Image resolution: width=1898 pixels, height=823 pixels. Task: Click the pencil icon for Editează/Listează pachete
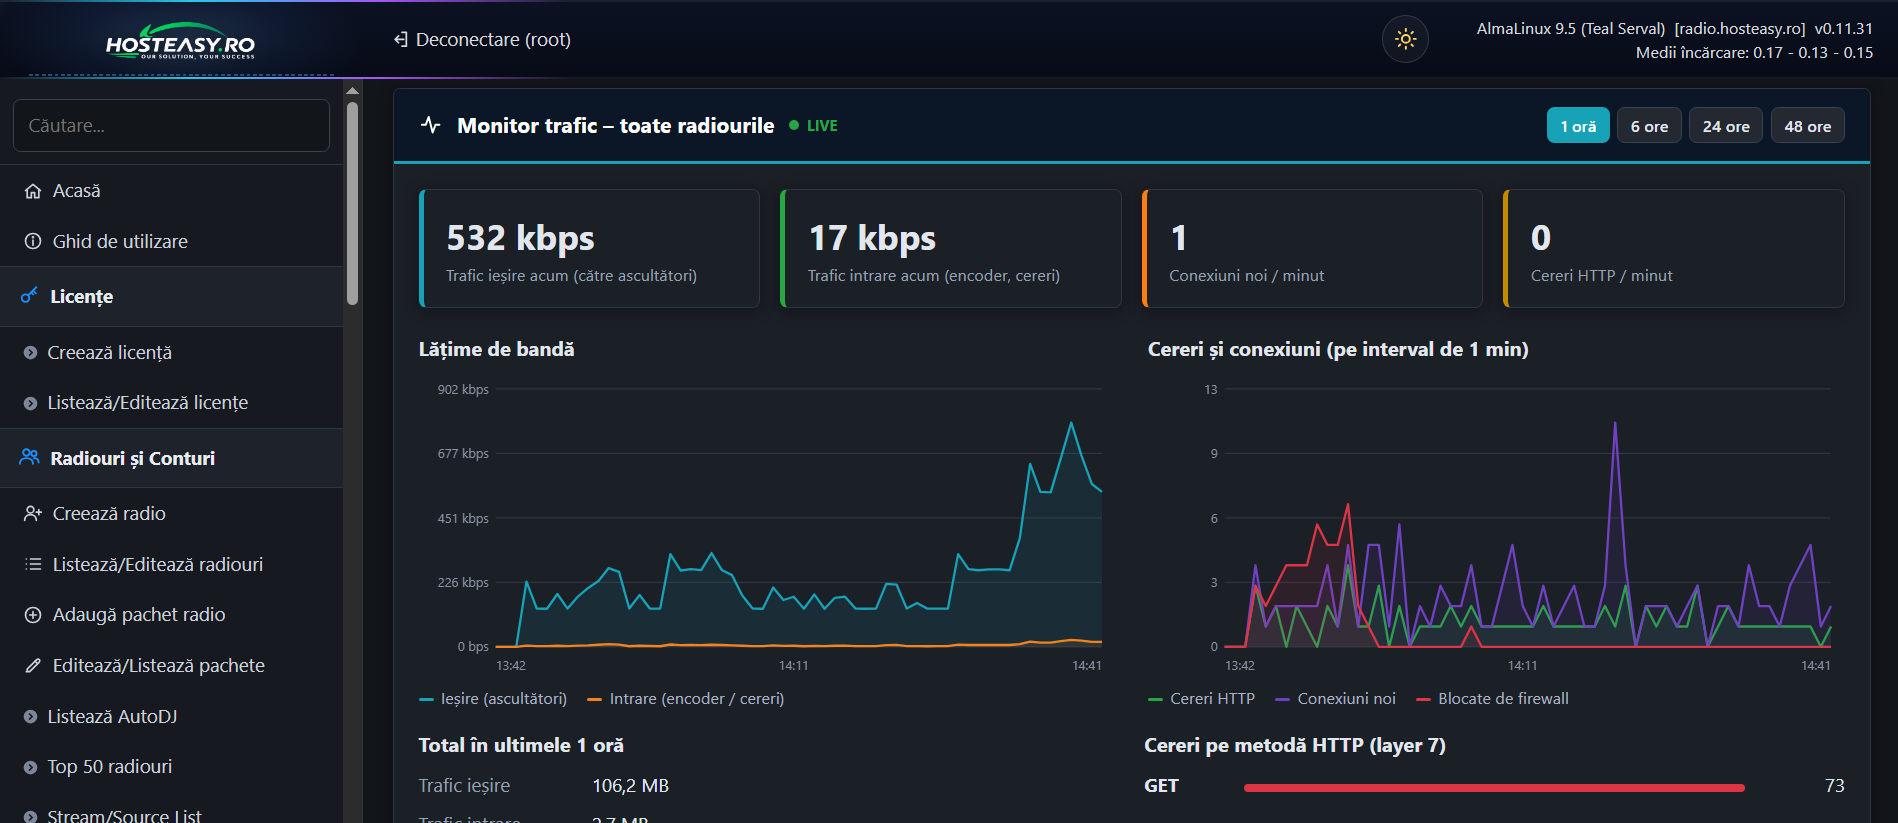click(x=33, y=665)
